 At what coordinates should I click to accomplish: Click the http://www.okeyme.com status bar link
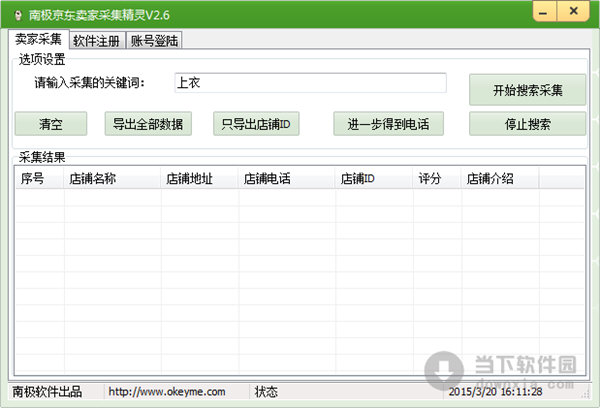tap(167, 392)
